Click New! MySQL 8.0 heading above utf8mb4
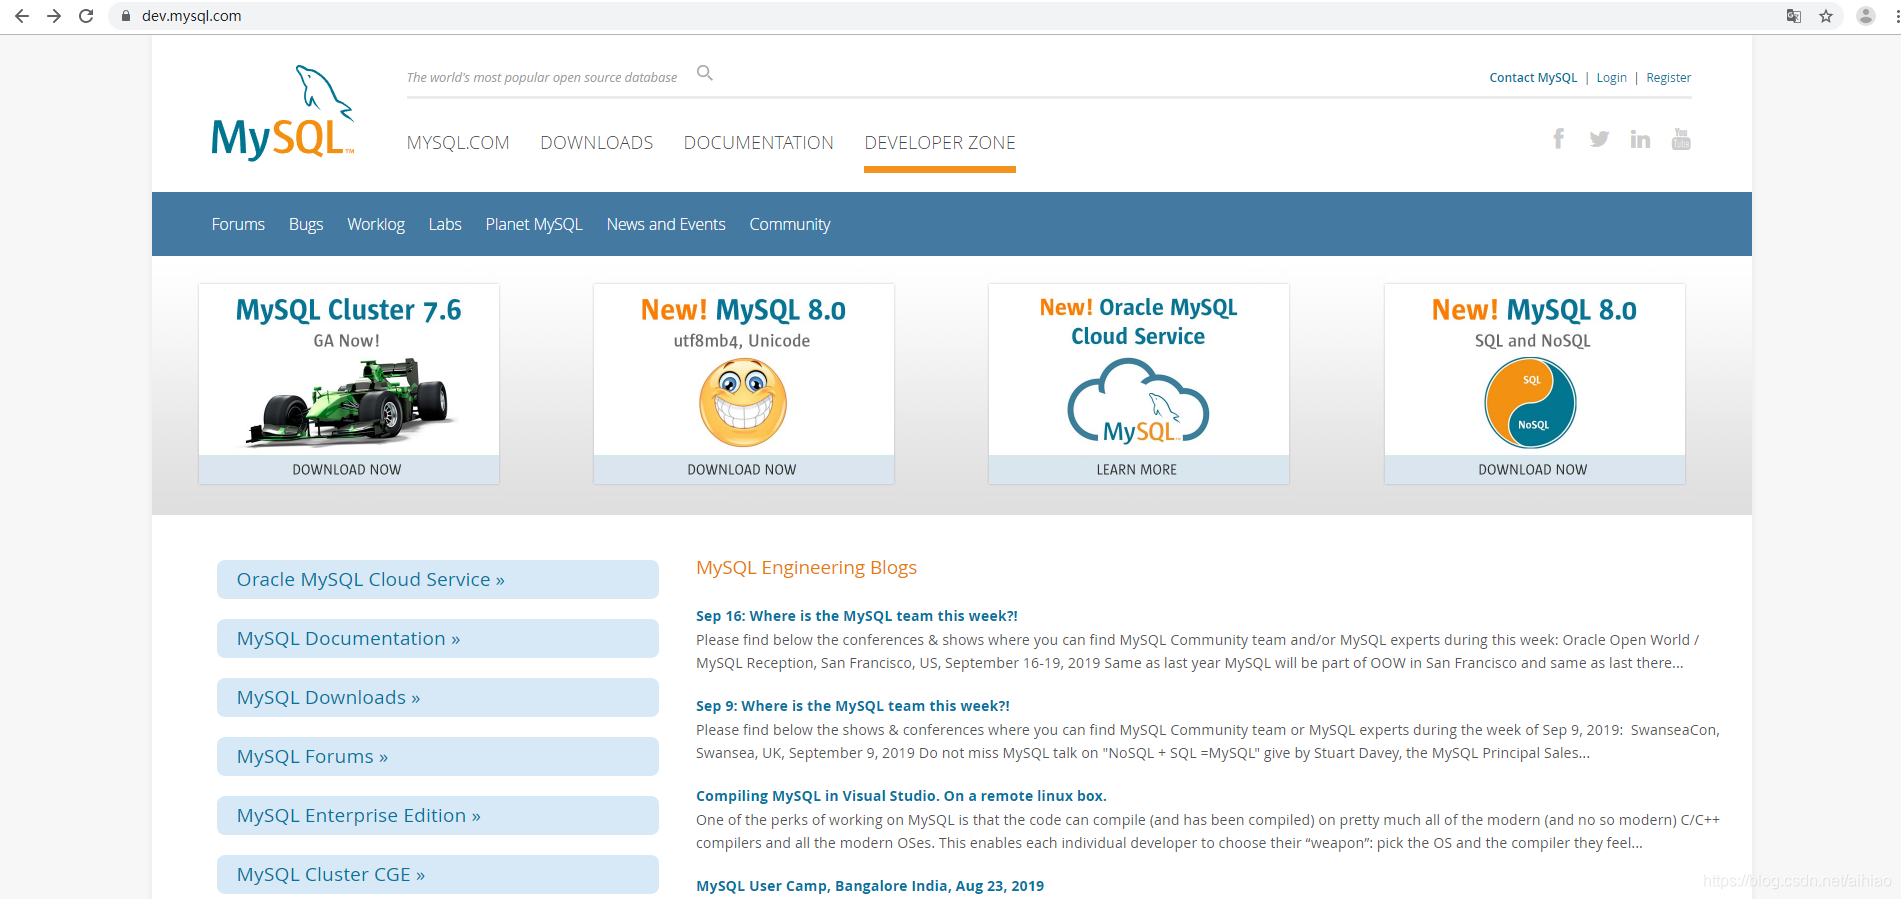Viewport: 1901px width, 899px height. pyautogui.click(x=743, y=310)
